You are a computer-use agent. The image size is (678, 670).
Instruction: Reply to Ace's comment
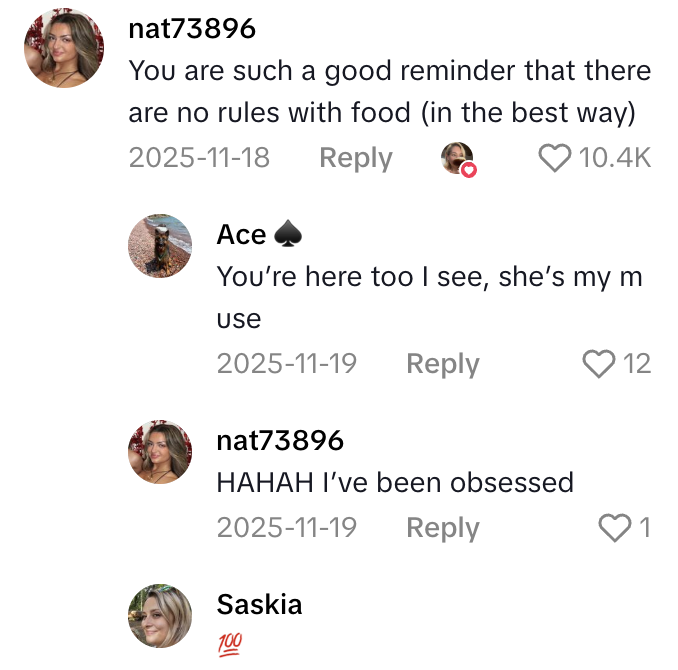(442, 364)
